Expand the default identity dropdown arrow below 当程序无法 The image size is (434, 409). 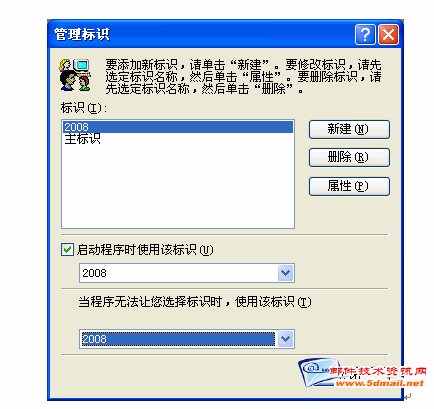(x=286, y=339)
